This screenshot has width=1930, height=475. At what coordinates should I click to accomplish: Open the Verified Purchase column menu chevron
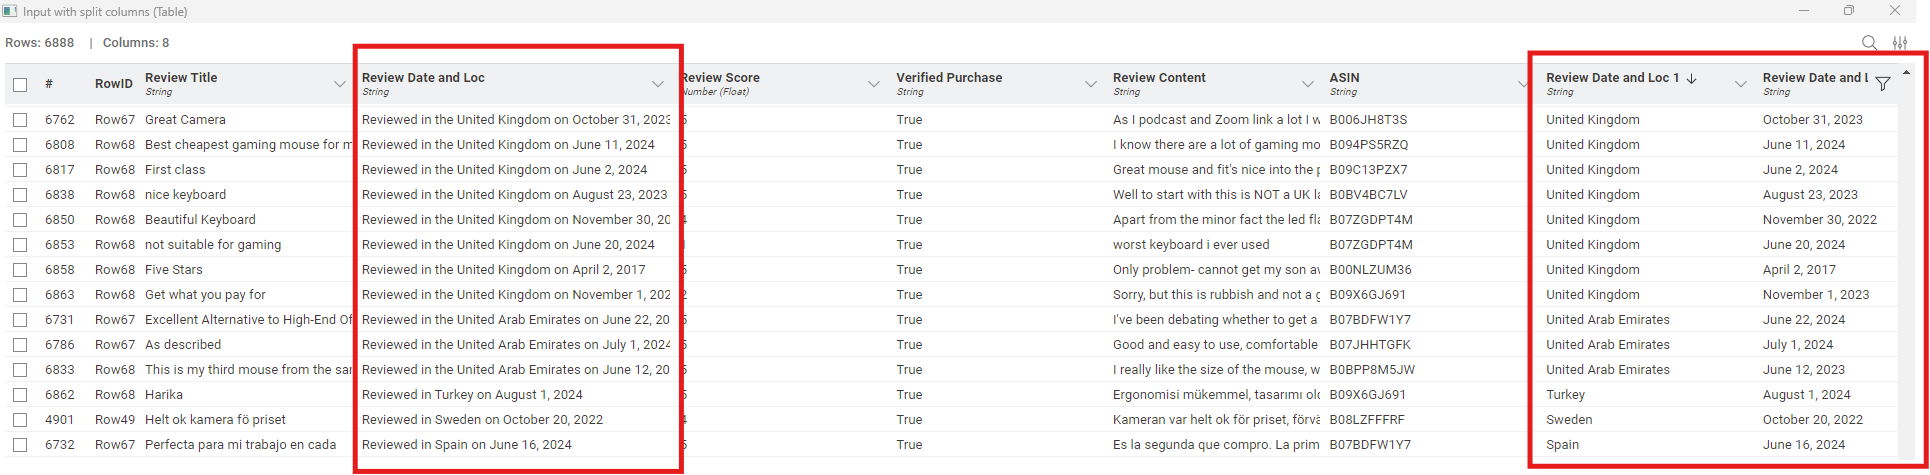[x=1091, y=84]
